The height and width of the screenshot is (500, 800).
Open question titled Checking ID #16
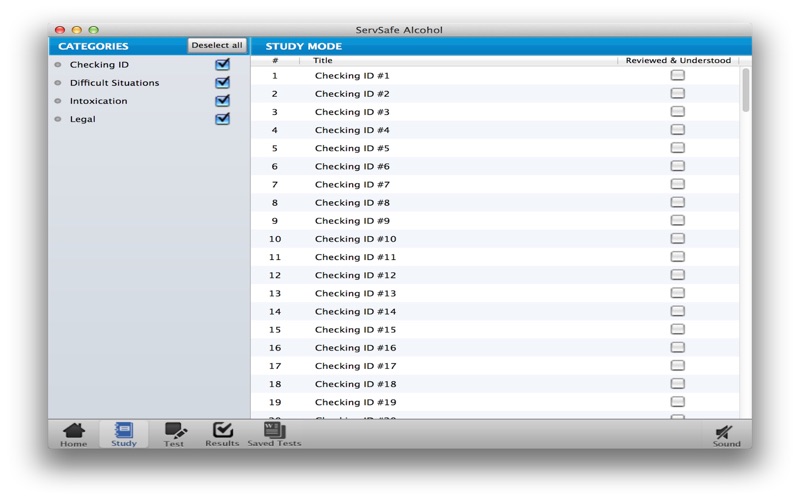(356, 347)
